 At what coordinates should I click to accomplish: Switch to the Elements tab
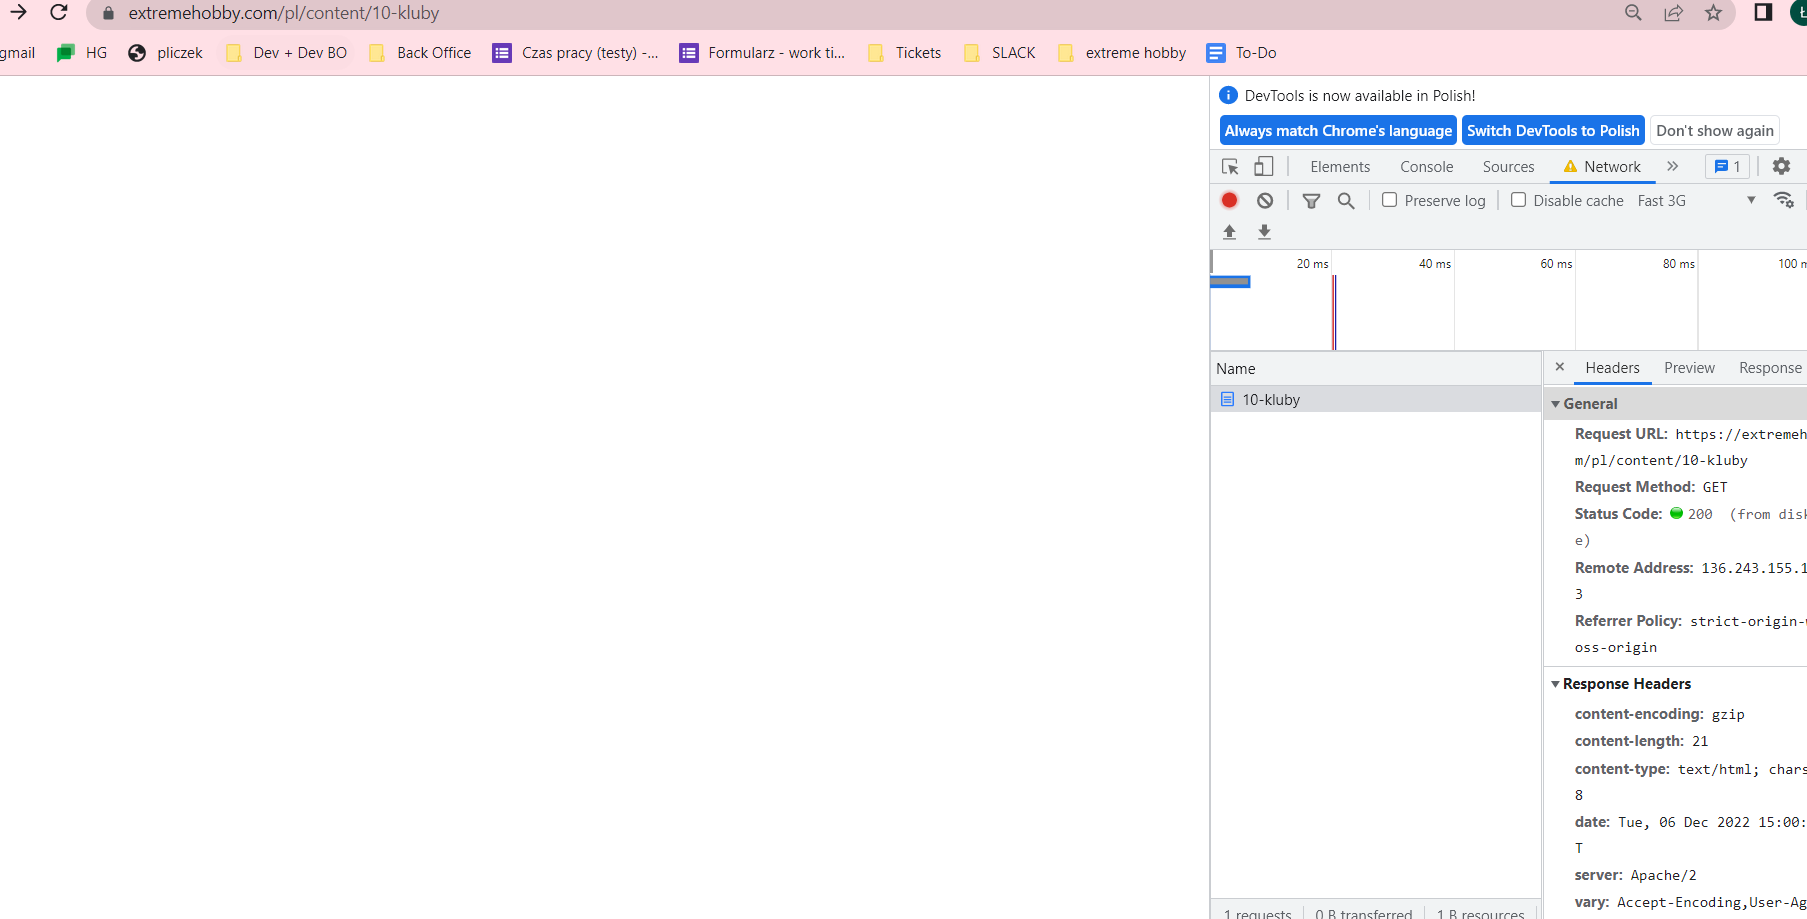click(x=1340, y=167)
